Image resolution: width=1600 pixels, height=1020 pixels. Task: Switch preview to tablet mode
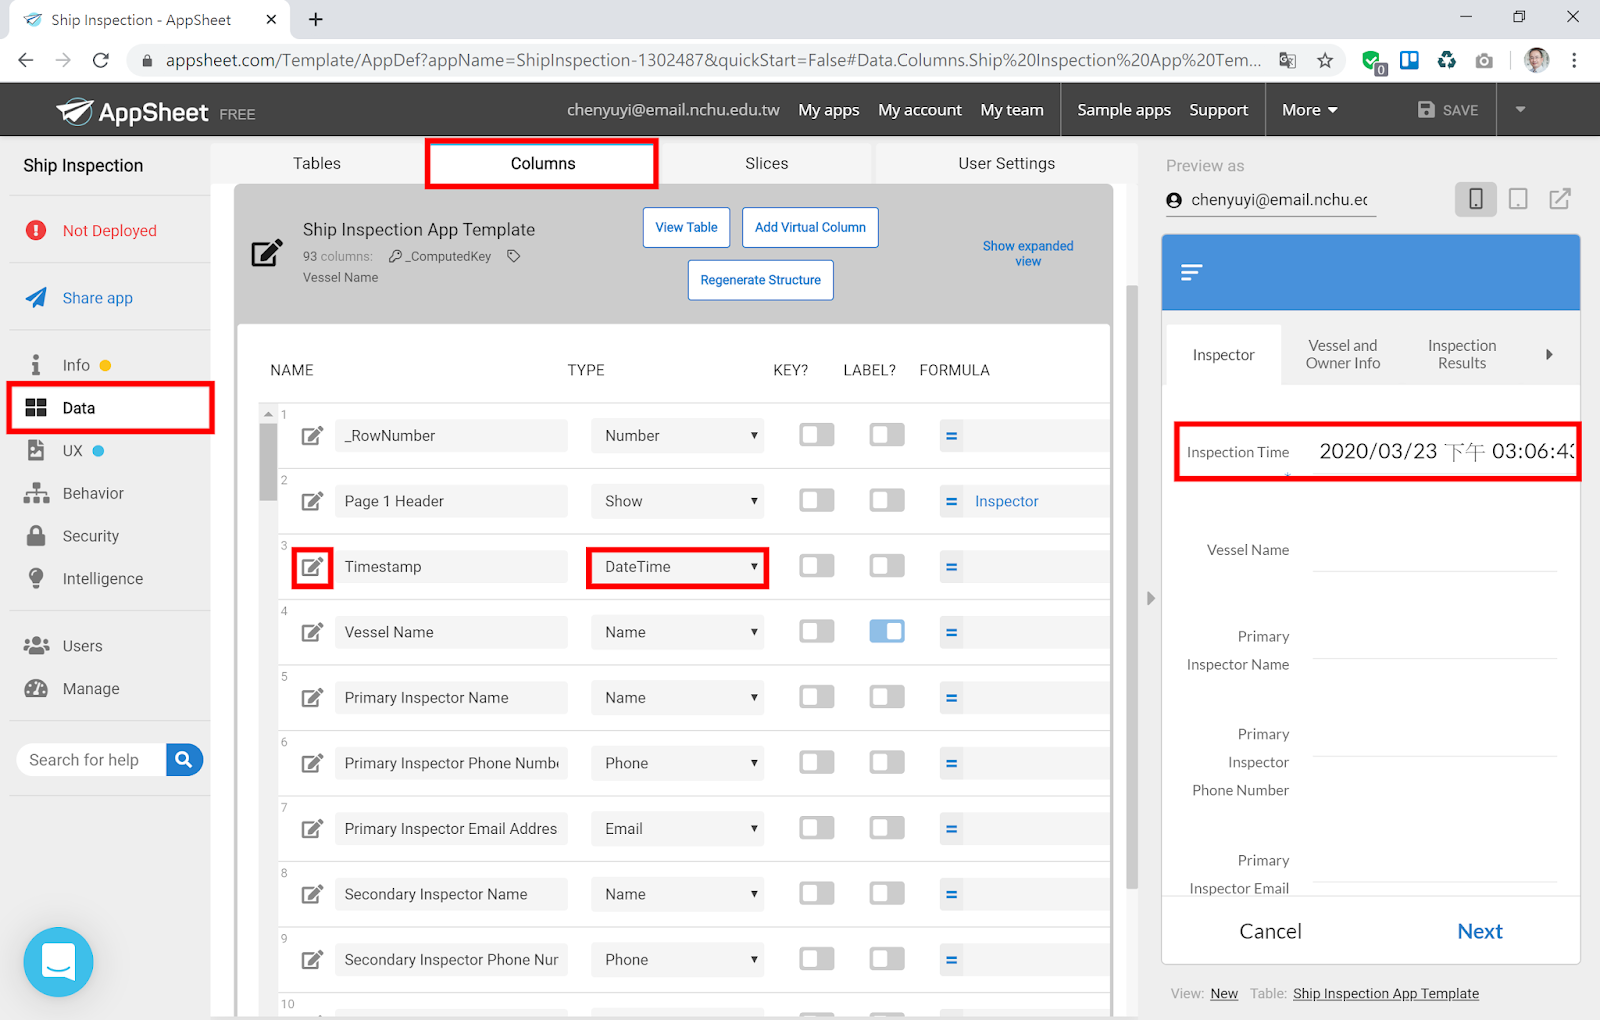click(1518, 199)
